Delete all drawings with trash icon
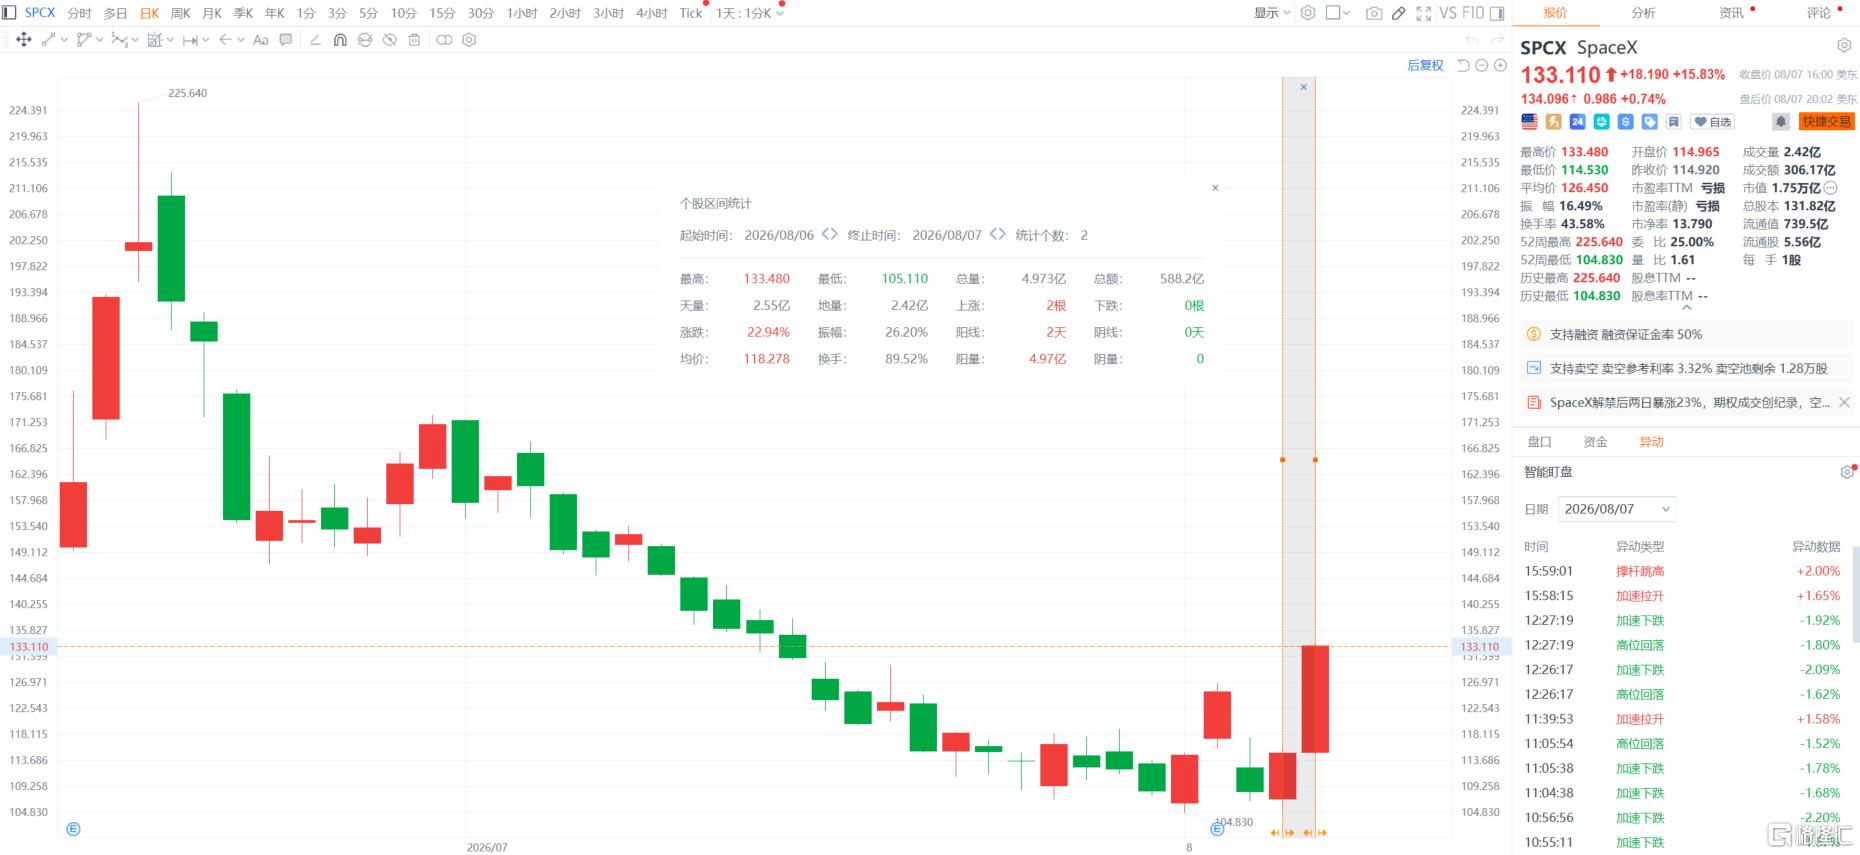Viewport: 1860px width, 855px height. (414, 40)
